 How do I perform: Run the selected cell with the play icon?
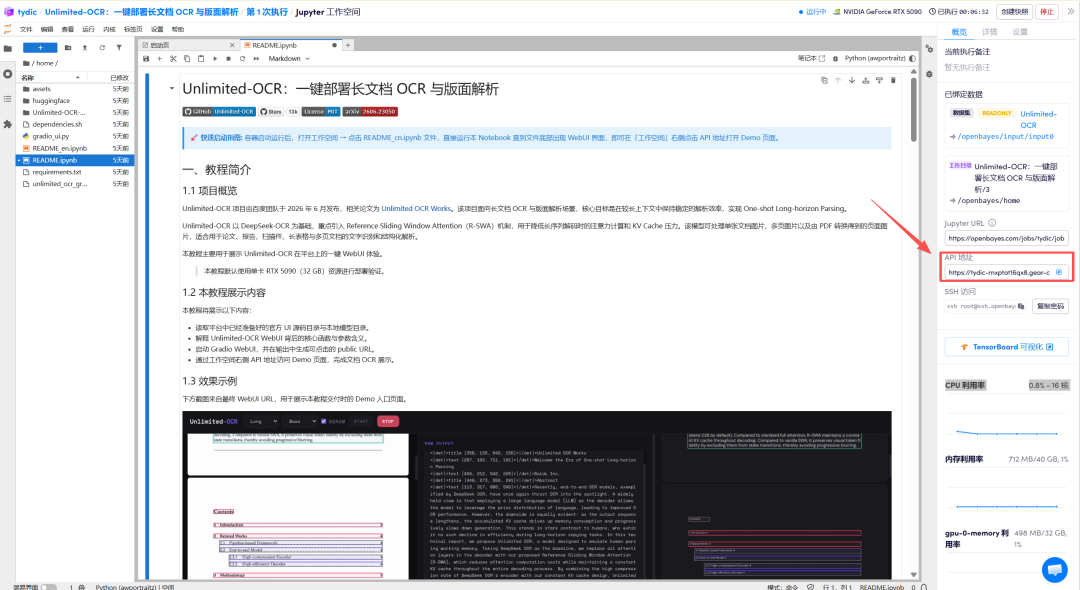pyautogui.click(x=215, y=59)
